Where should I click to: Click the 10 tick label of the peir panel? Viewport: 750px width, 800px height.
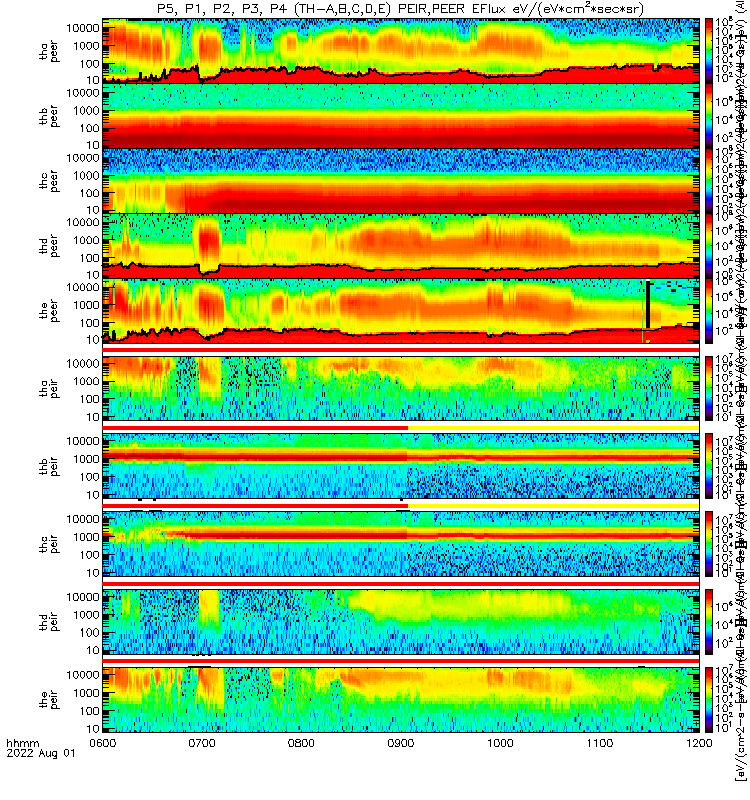point(92,729)
